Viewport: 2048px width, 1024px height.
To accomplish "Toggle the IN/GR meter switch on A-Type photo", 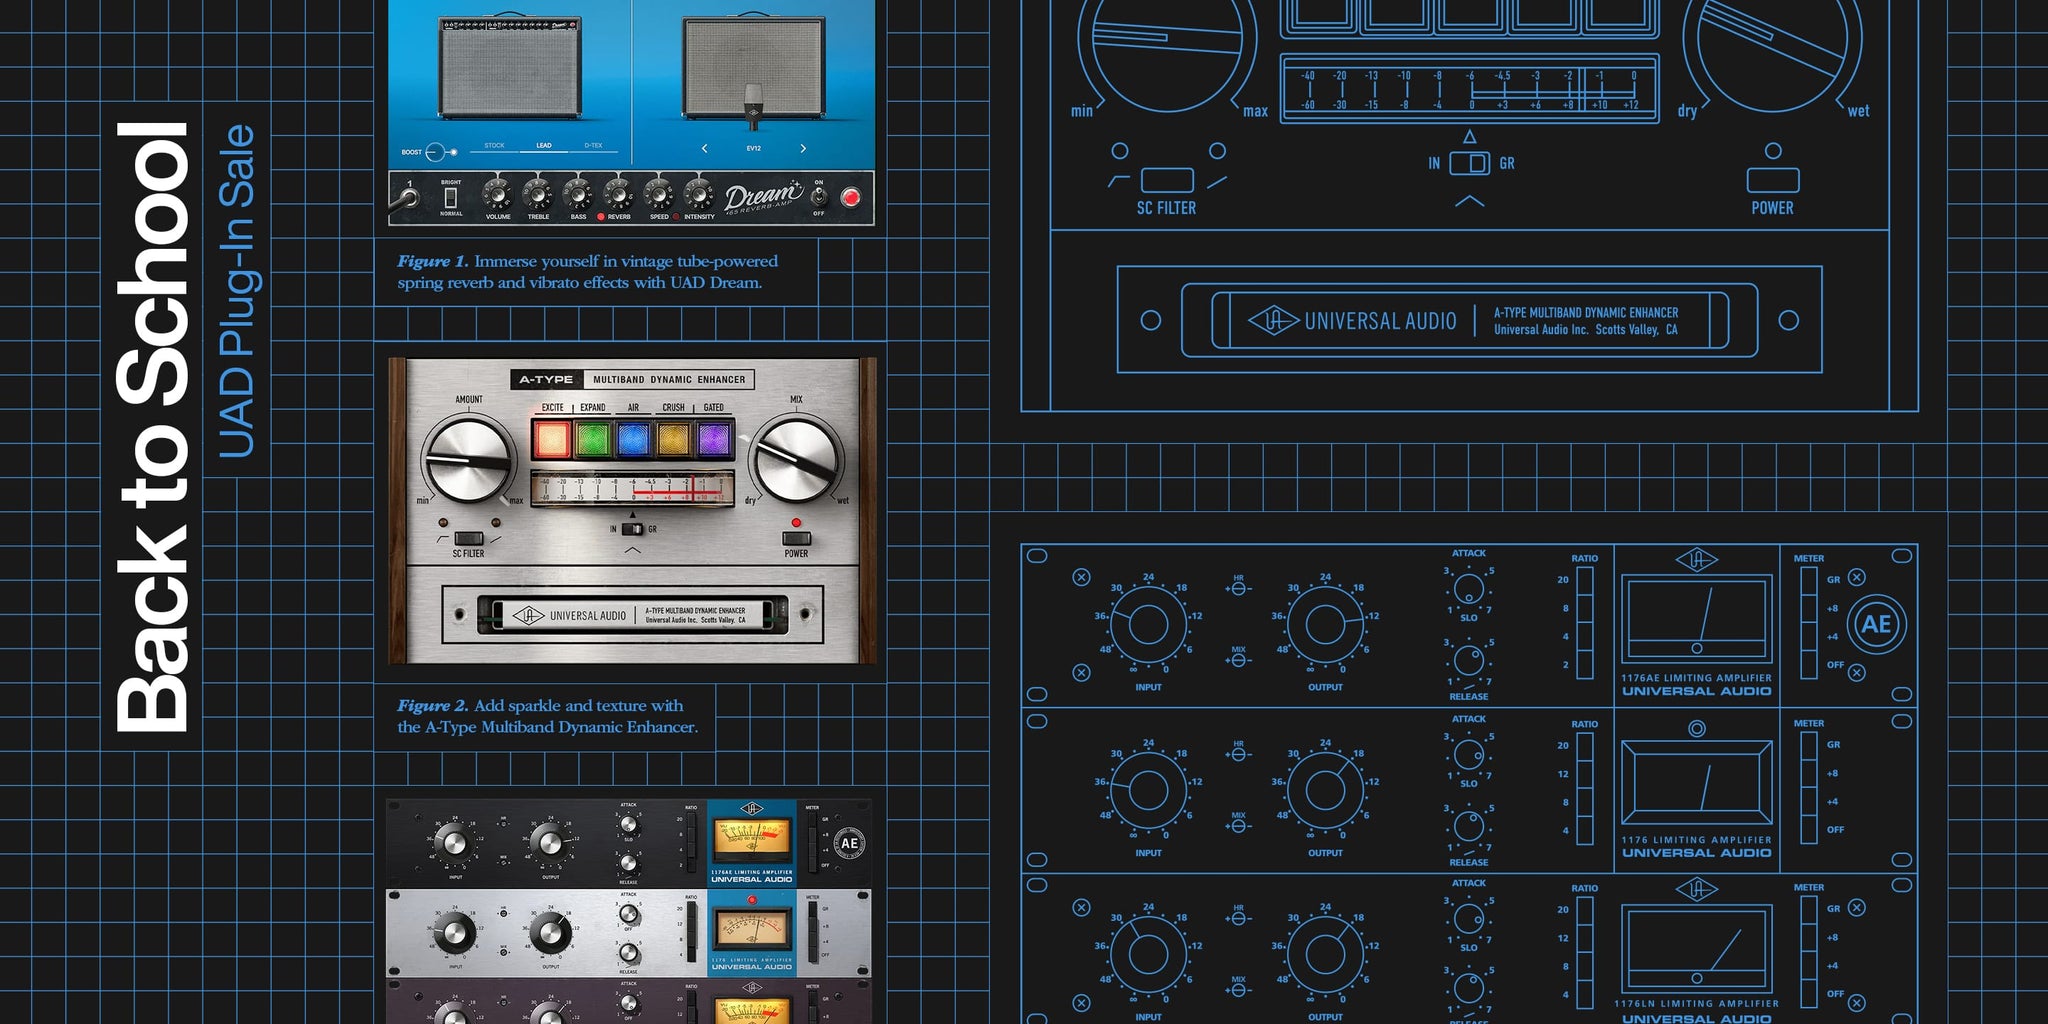I will pyautogui.click(x=632, y=529).
